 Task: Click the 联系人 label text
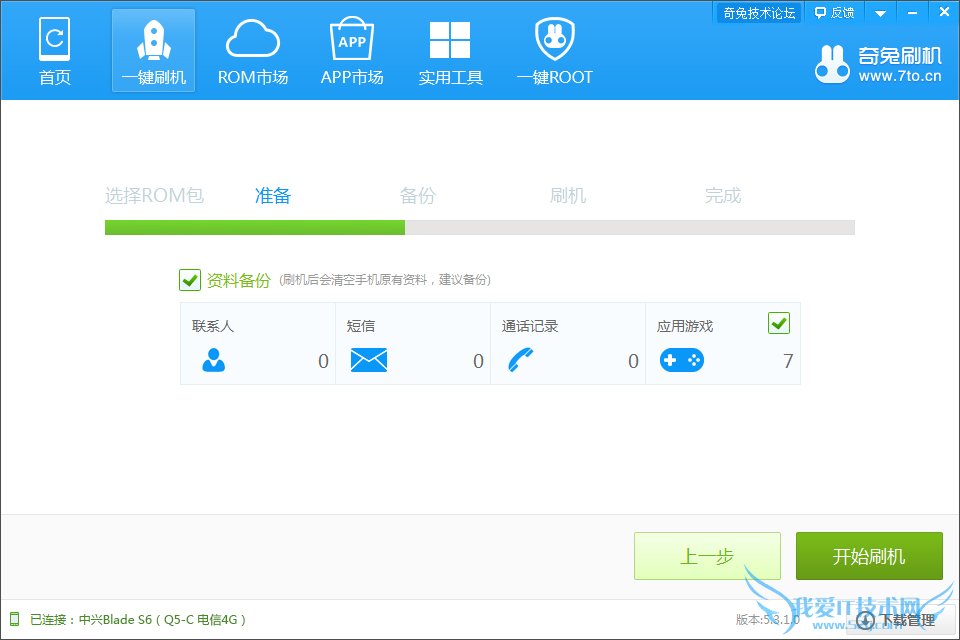click(x=212, y=326)
